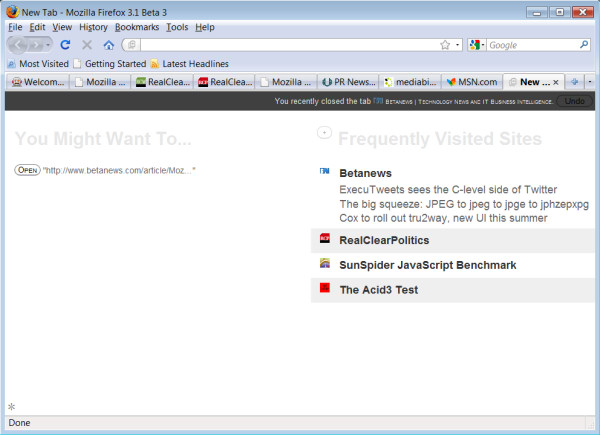This screenshot has width=600, height=435.
Task: Click the Back navigation arrow
Action: [x=18, y=45]
